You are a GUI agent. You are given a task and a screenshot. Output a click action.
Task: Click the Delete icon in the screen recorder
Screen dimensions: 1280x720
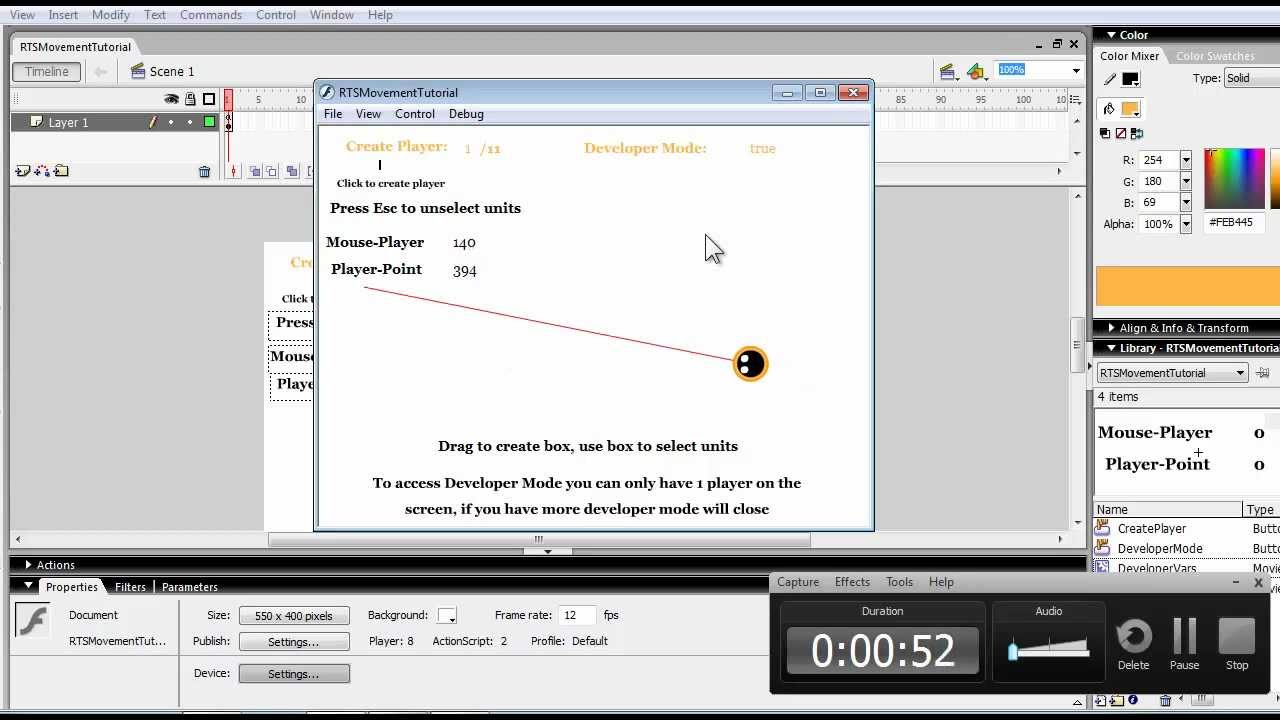(x=1133, y=636)
